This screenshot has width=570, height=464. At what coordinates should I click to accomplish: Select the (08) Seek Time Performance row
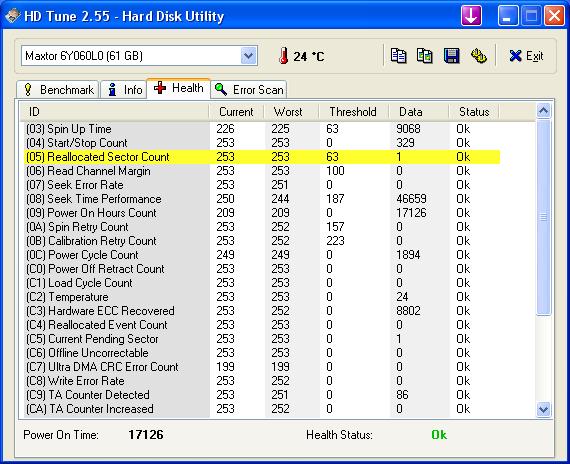(x=262, y=199)
